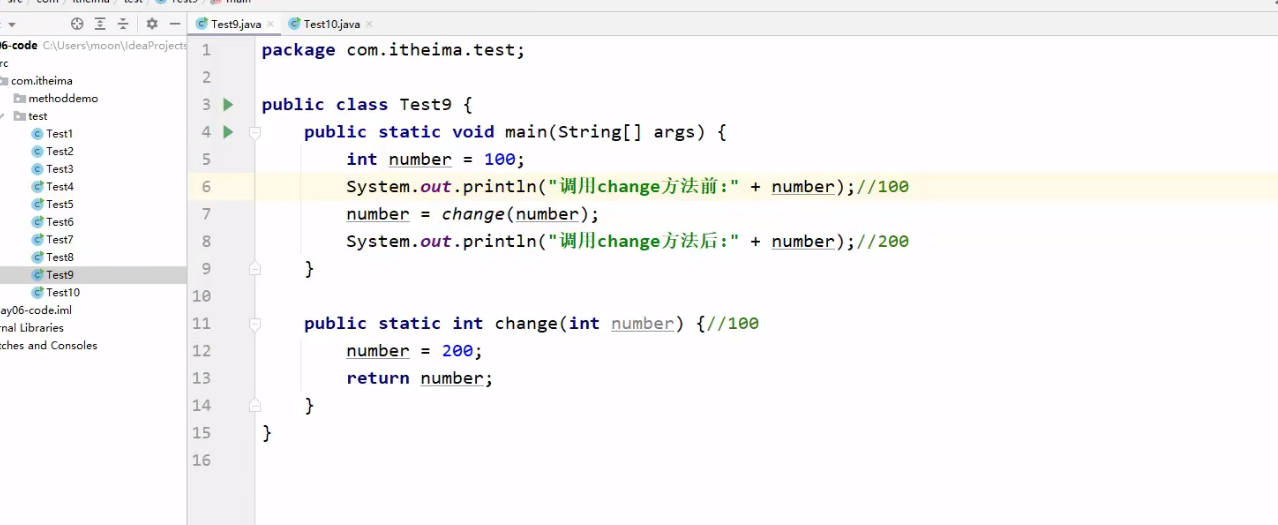Select the com.itheima package
Viewport: 1278px width, 525px height.
coord(42,81)
